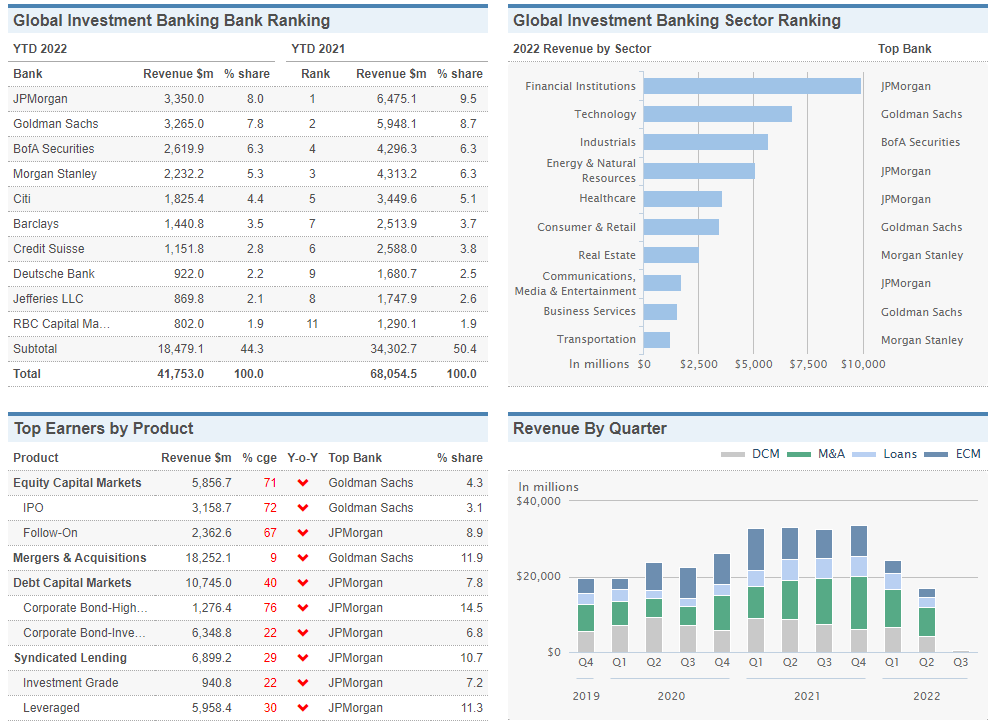The image size is (1001, 728).
Task: Click the Leveraged product row
Action: click(x=248, y=708)
